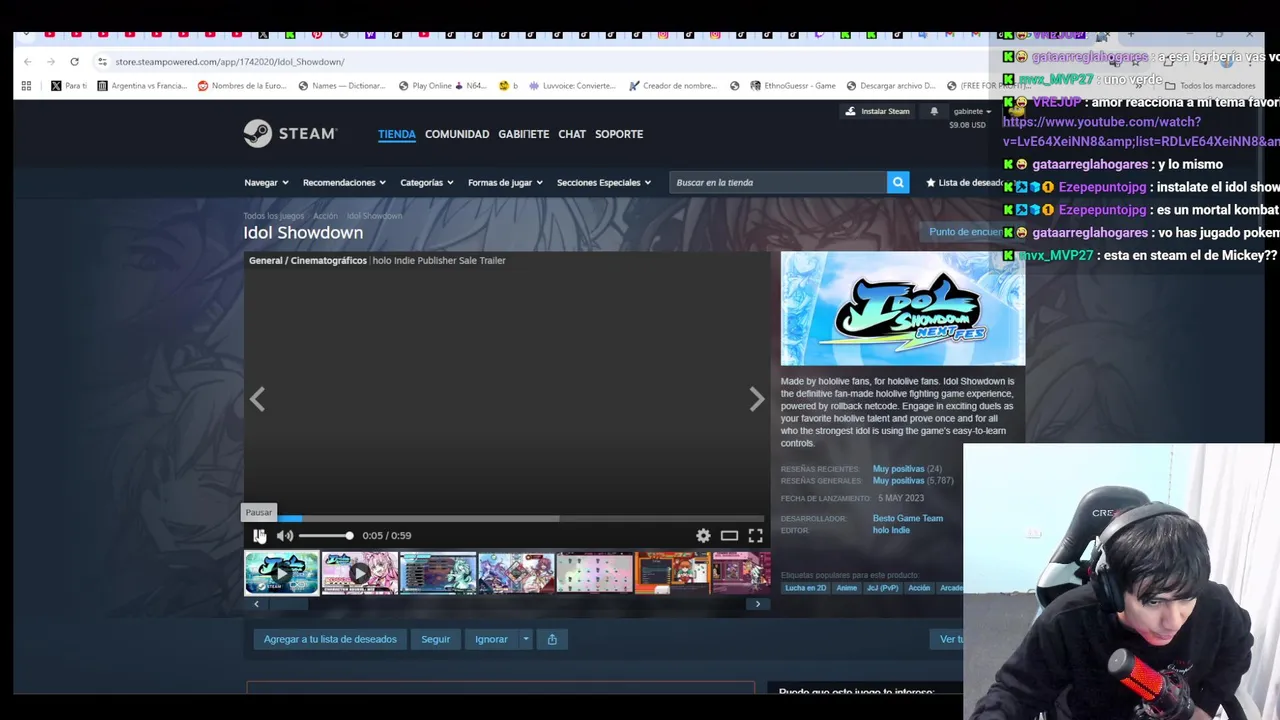The image size is (1280, 720).
Task: Select fourth screenshot thumbnail
Action: point(516,574)
